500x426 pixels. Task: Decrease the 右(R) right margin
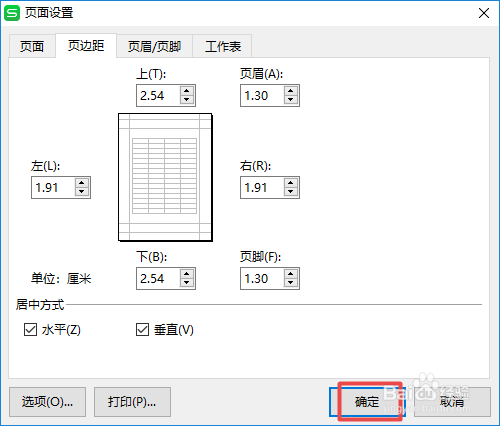pyautogui.click(x=291, y=192)
